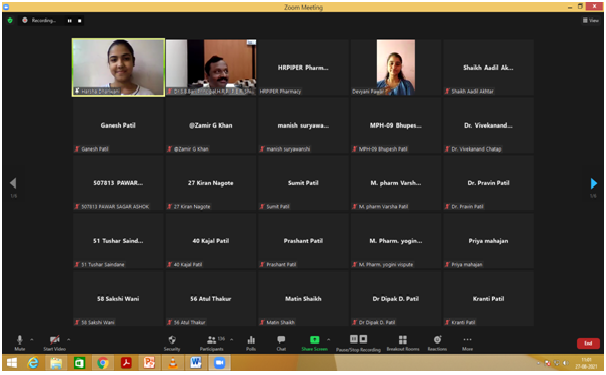This screenshot has width=606, height=375.
Task: Open the View layout menu
Action: tap(591, 20)
